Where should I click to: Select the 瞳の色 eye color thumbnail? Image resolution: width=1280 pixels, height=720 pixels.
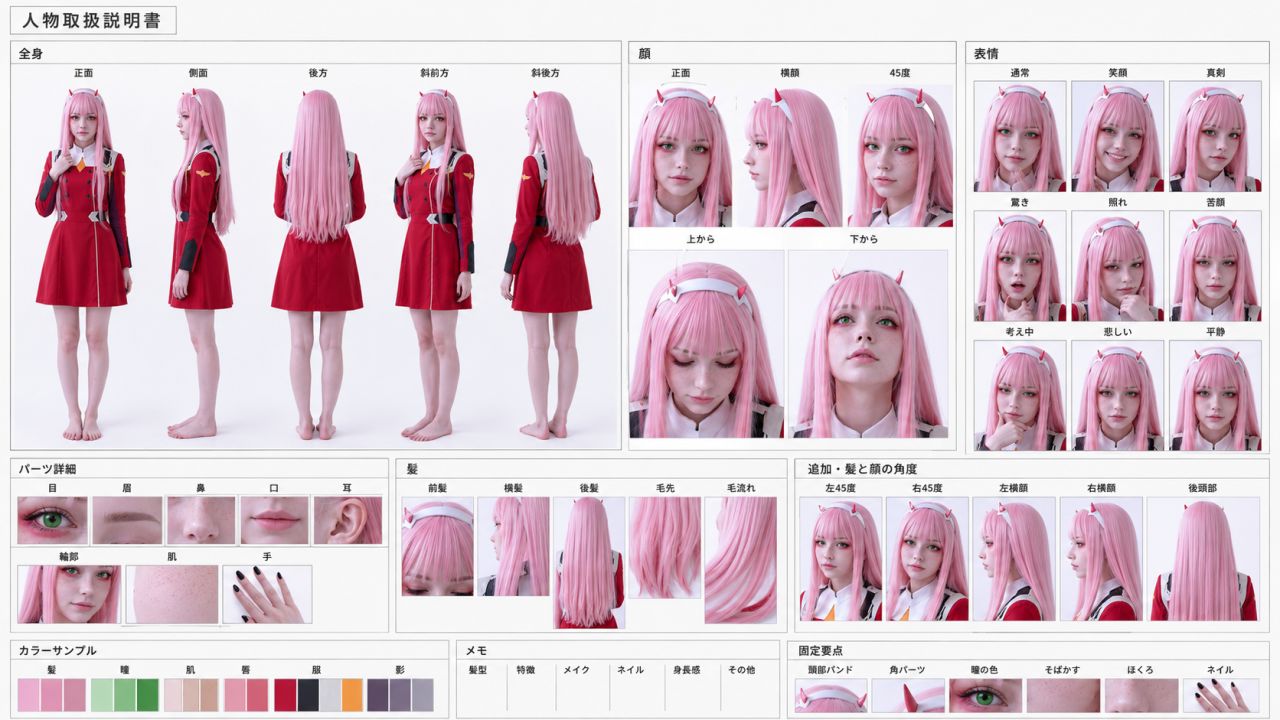click(986, 695)
